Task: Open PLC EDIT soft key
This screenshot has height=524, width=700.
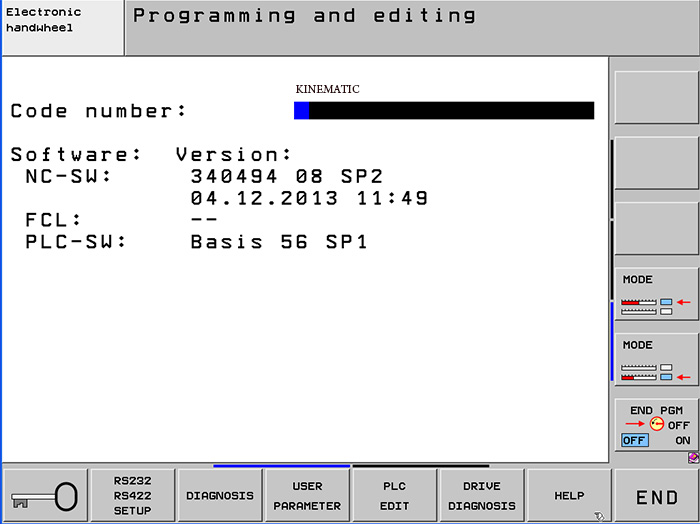Action: point(394,496)
